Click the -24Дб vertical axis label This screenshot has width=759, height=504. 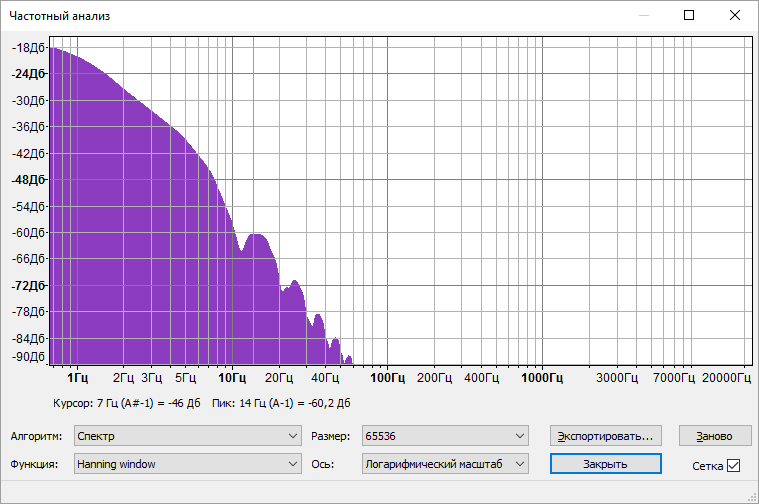pyautogui.click(x=28, y=74)
